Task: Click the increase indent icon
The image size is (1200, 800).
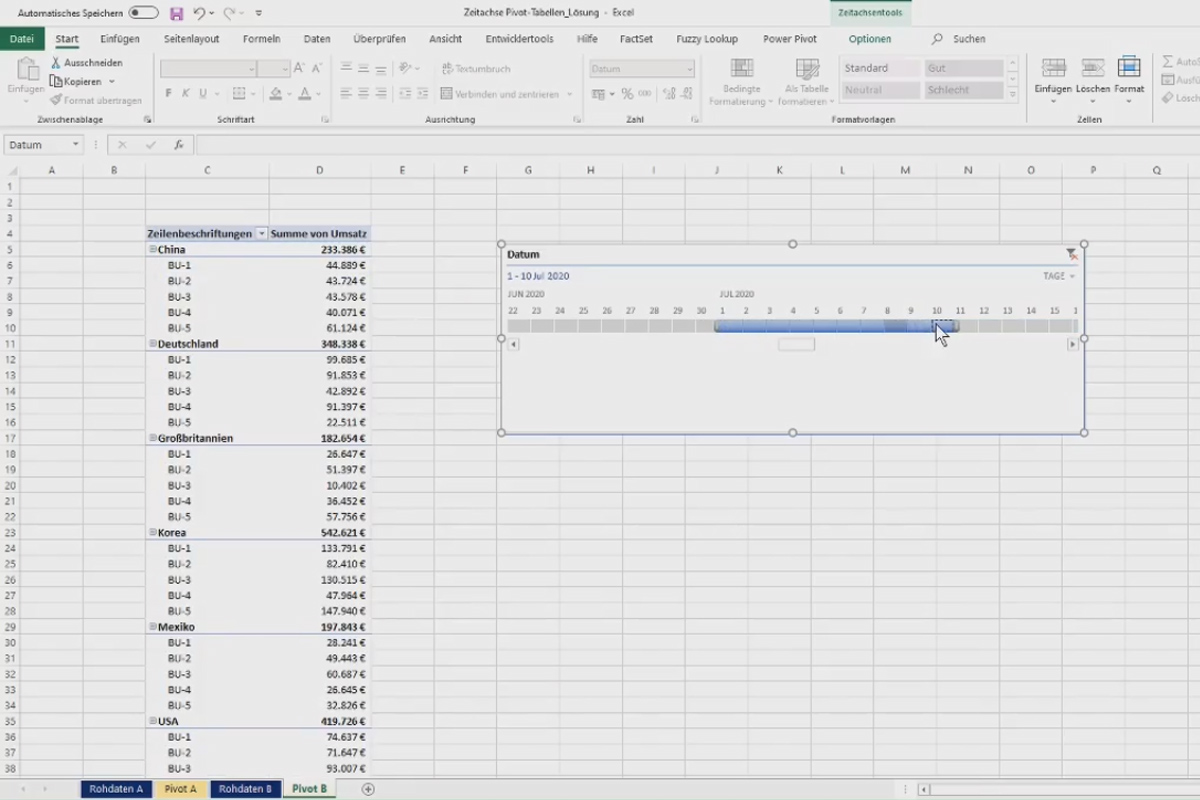Action: click(x=421, y=93)
